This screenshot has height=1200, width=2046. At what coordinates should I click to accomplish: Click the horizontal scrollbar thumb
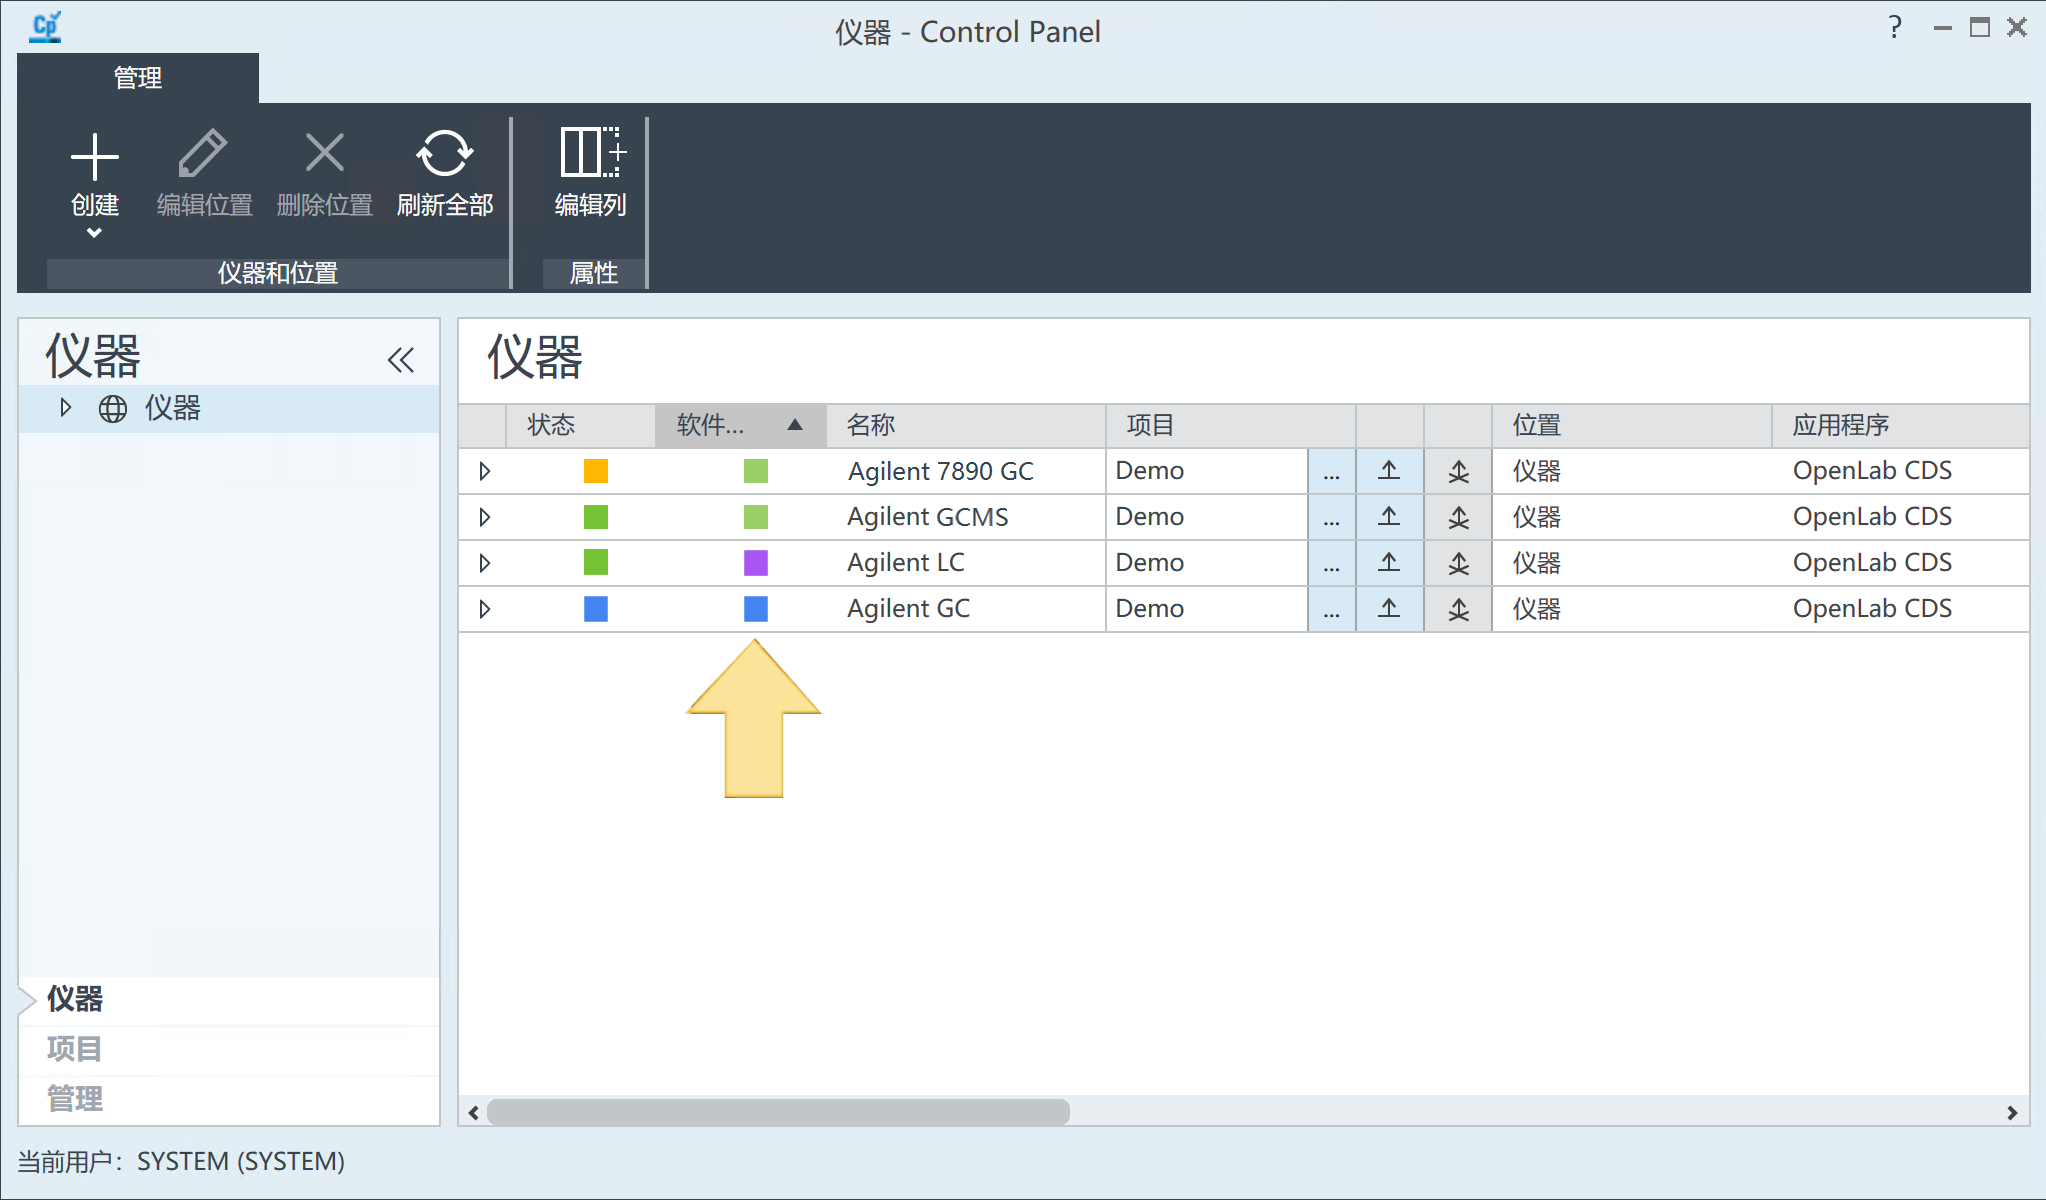click(x=778, y=1112)
